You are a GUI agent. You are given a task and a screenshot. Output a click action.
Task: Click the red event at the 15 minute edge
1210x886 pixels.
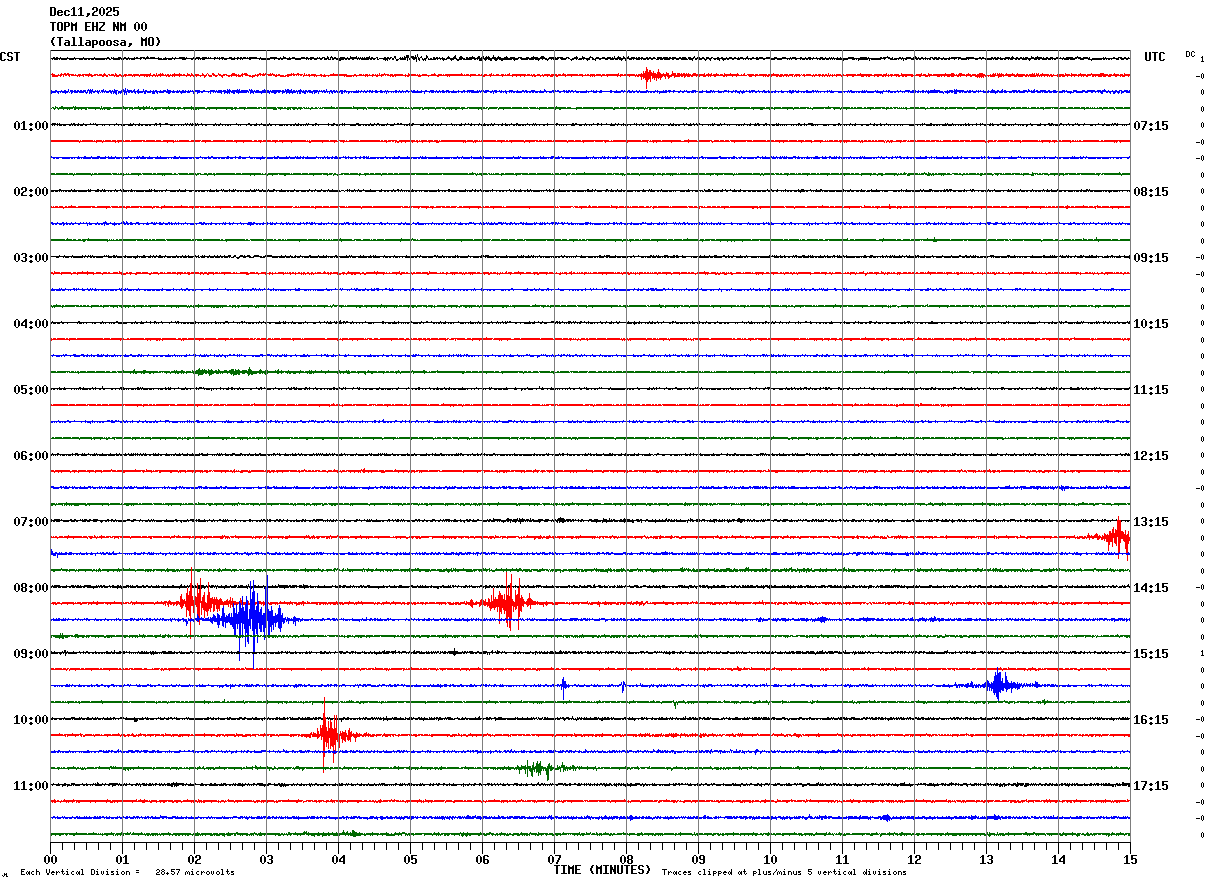(1117, 537)
